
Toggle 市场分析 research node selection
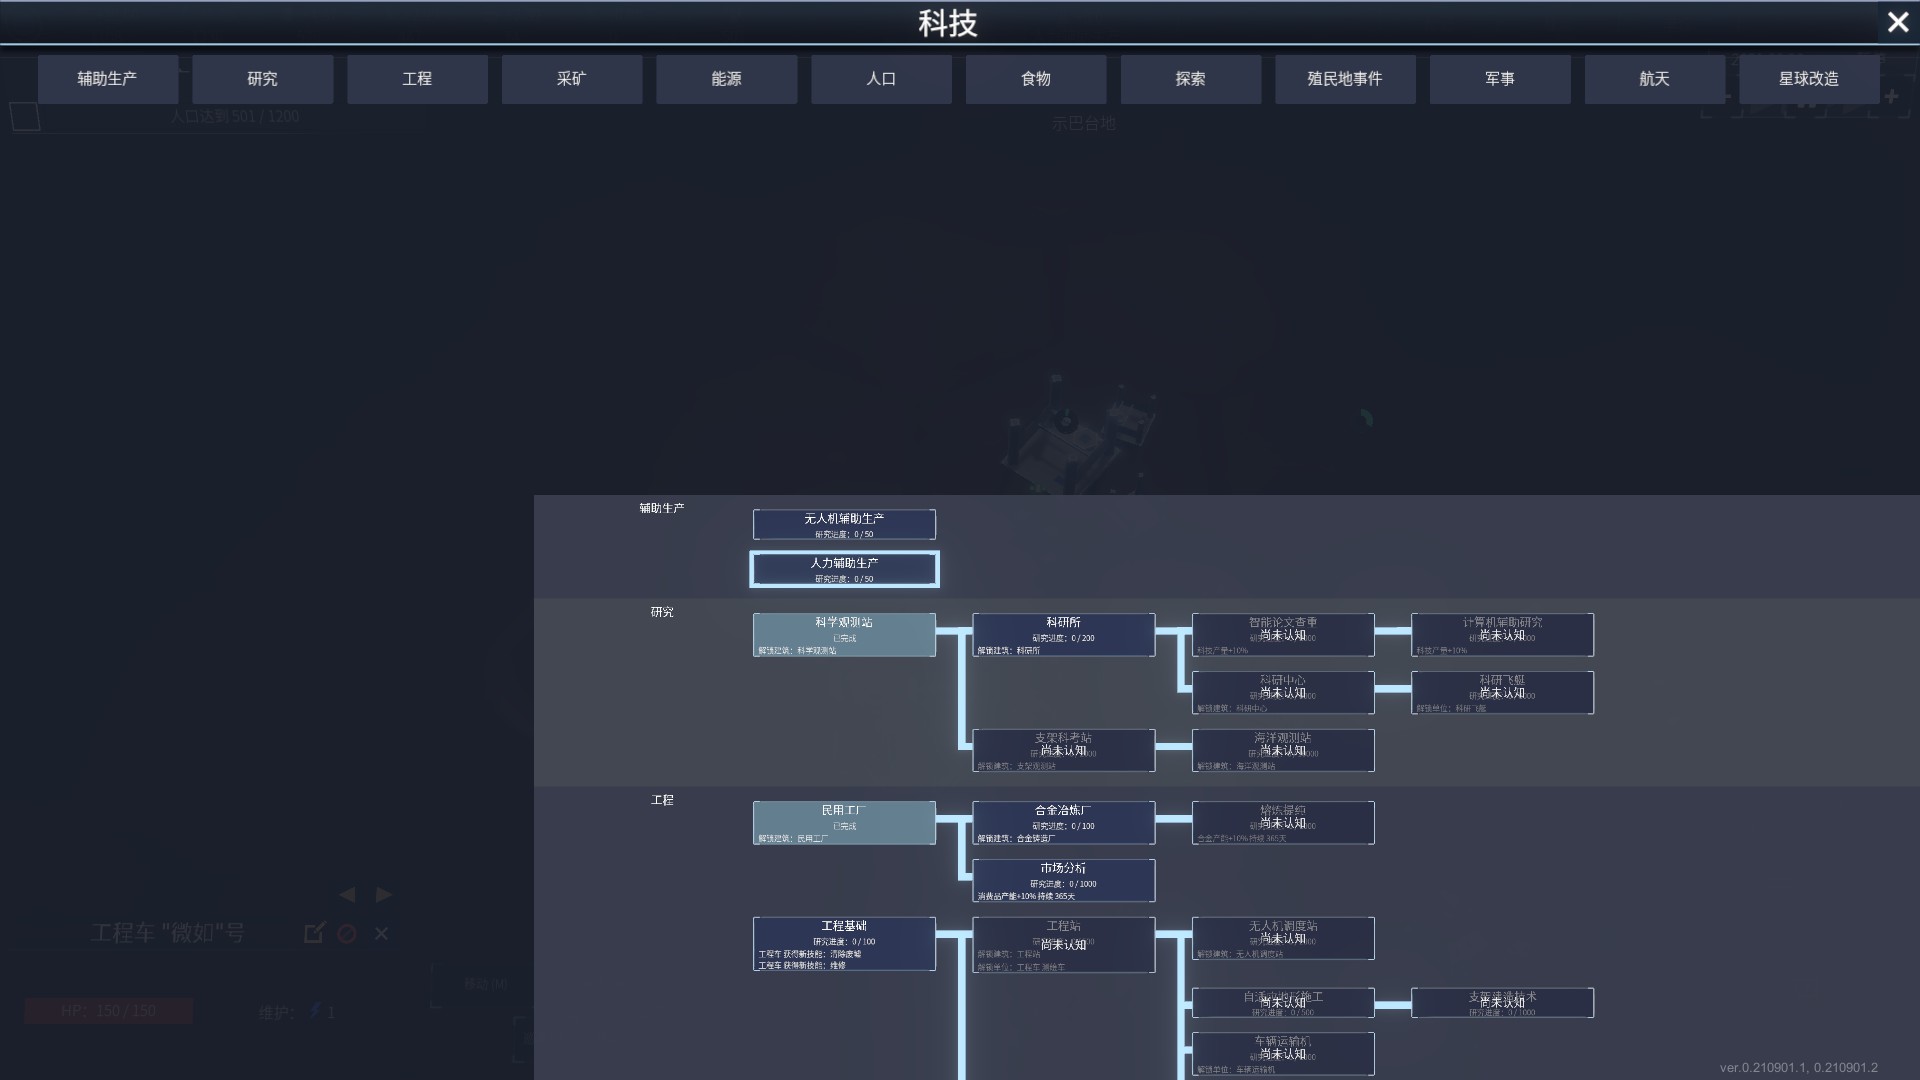[1063, 877]
